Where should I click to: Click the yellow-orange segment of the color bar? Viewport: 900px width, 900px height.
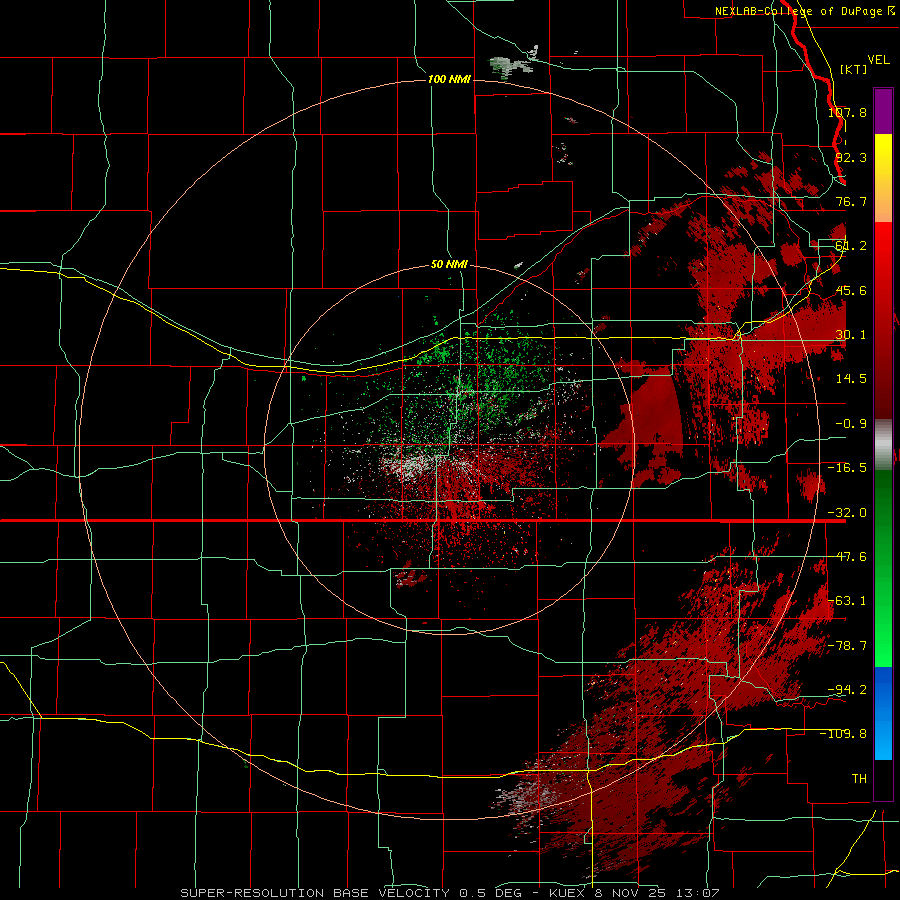[883, 178]
